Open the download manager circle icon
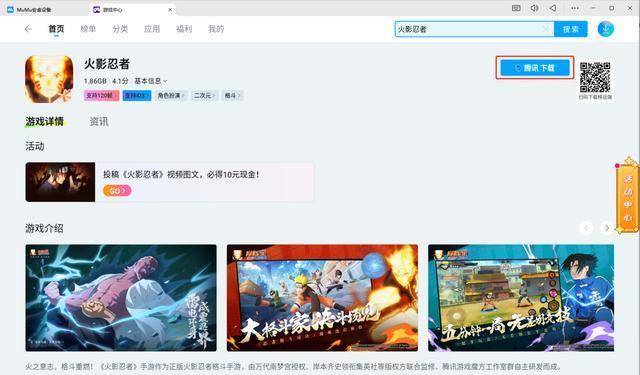Viewport: 640px width, 375px height. click(605, 29)
